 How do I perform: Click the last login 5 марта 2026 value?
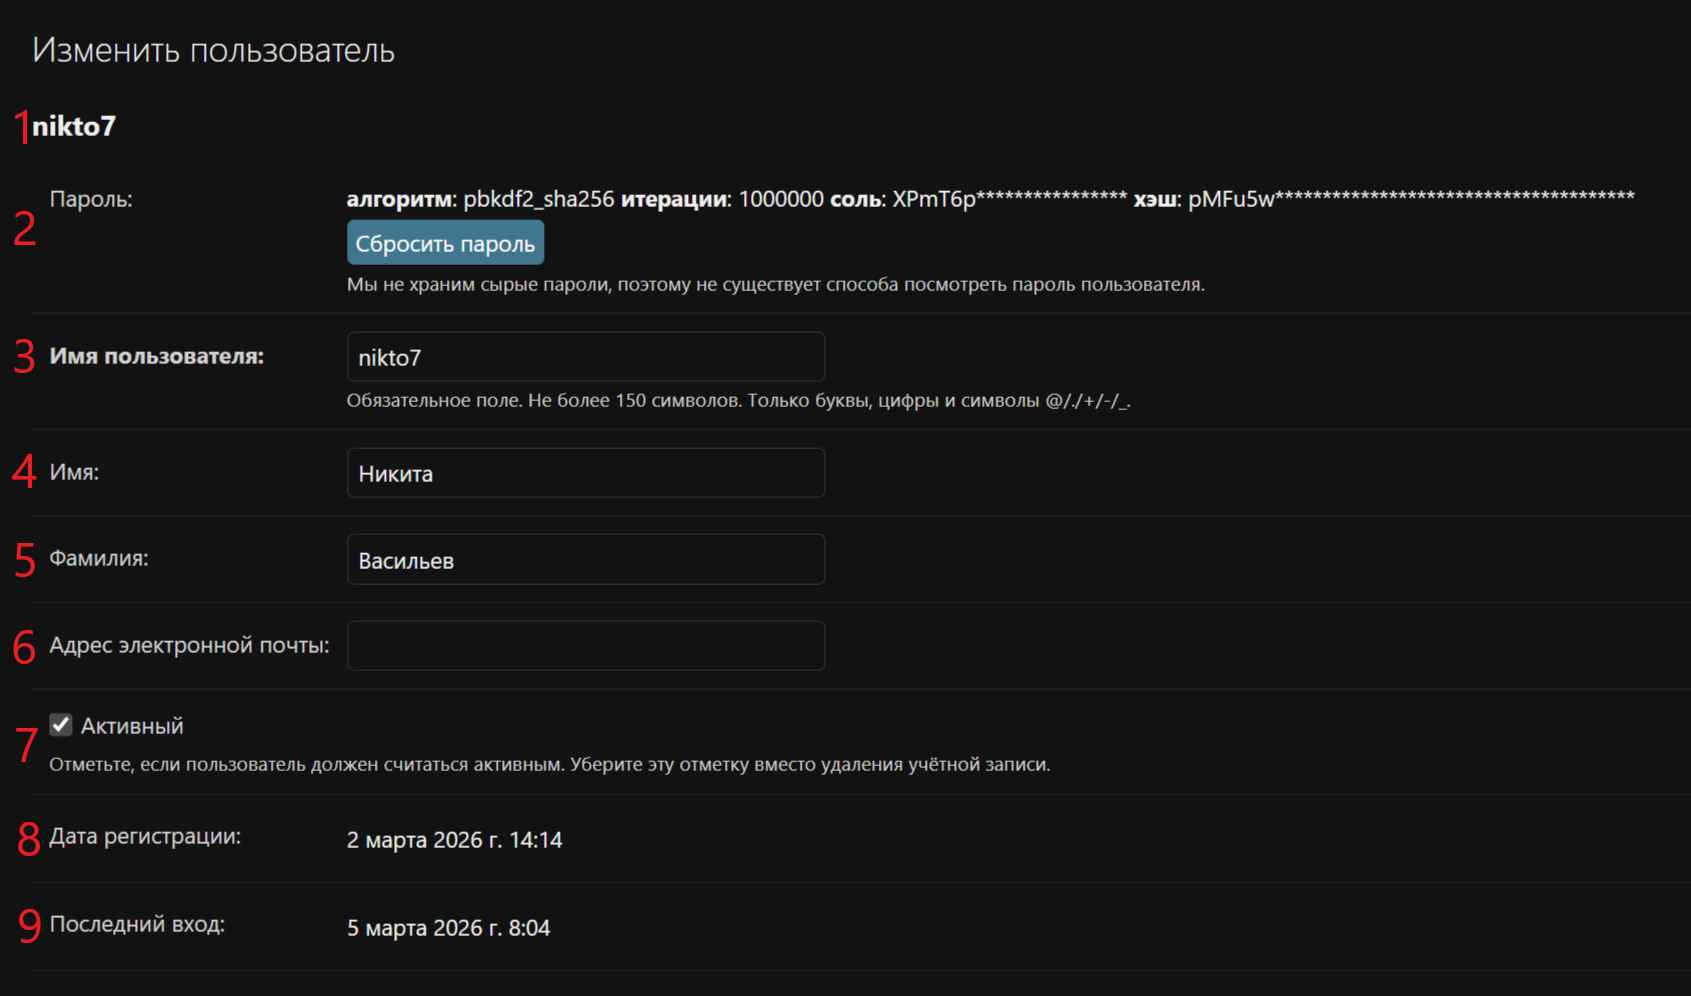[x=448, y=928]
